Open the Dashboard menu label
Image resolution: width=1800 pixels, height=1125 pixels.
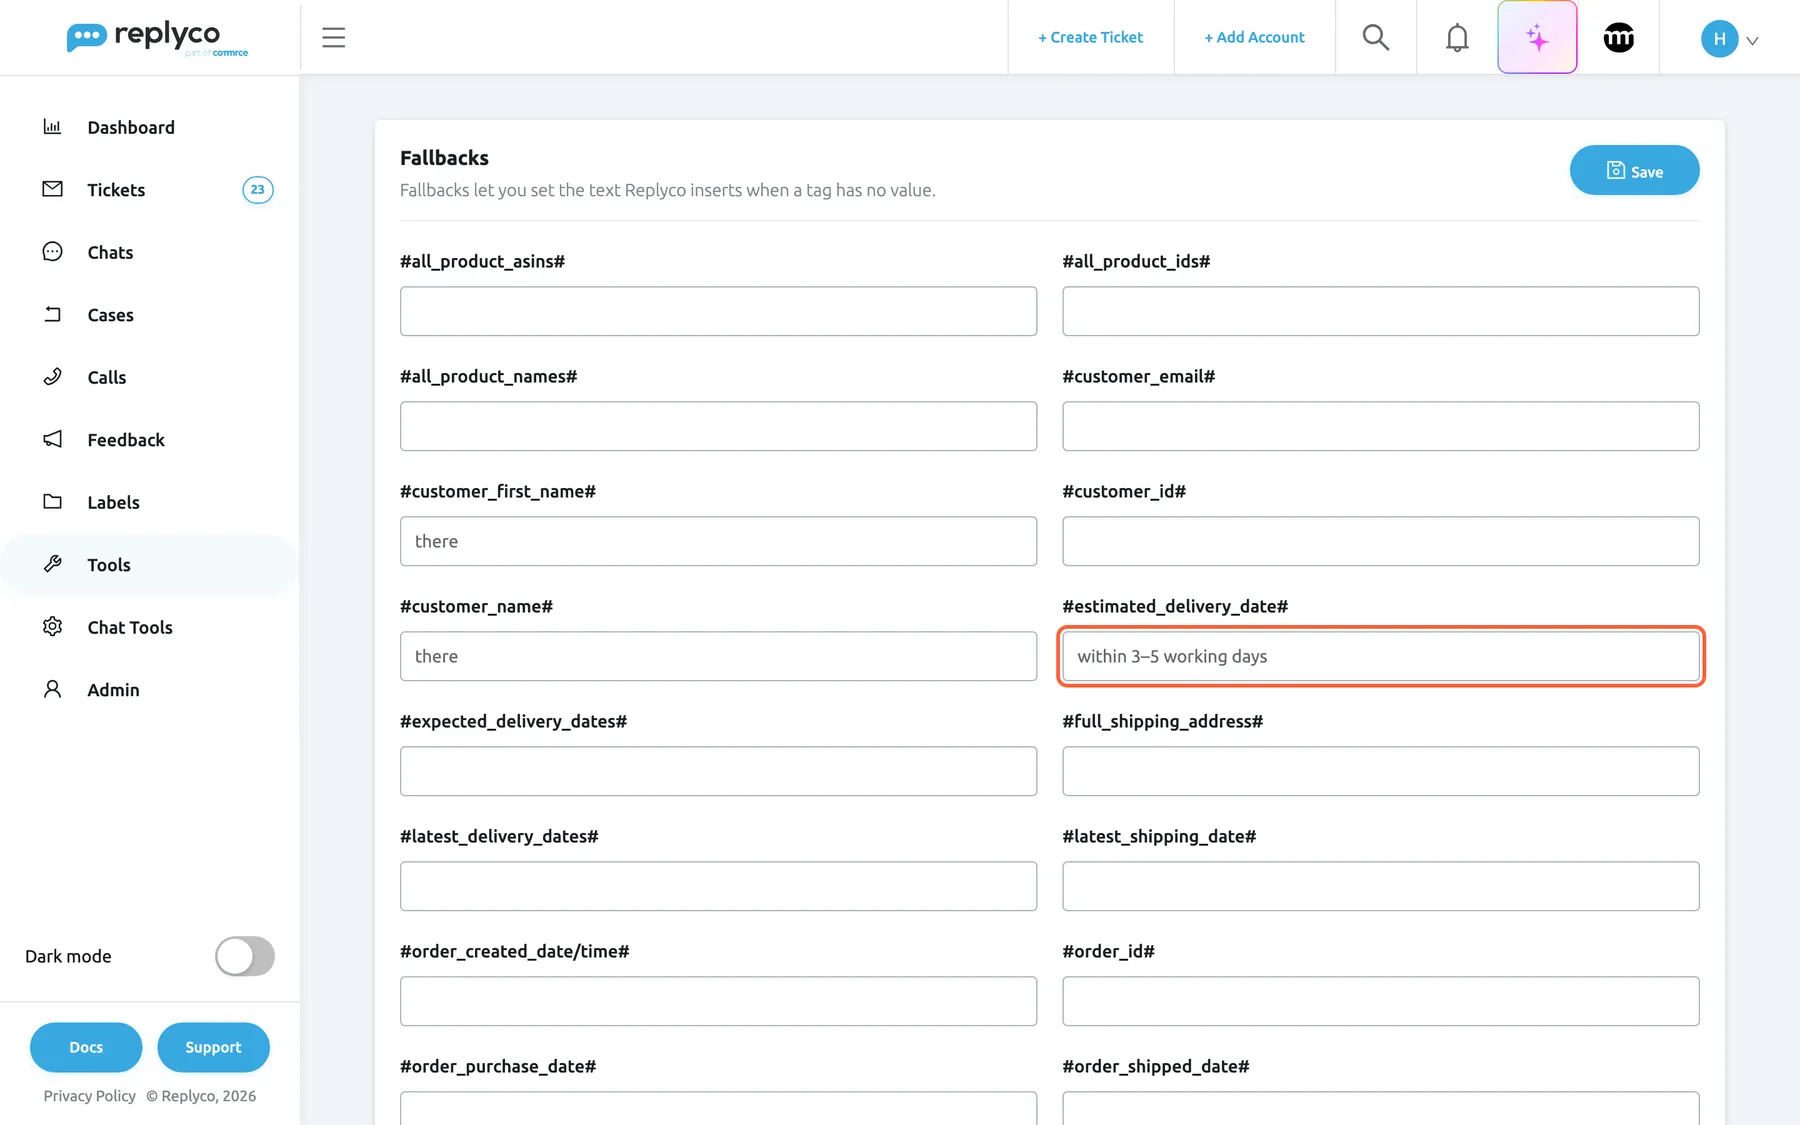pyautogui.click(x=131, y=127)
